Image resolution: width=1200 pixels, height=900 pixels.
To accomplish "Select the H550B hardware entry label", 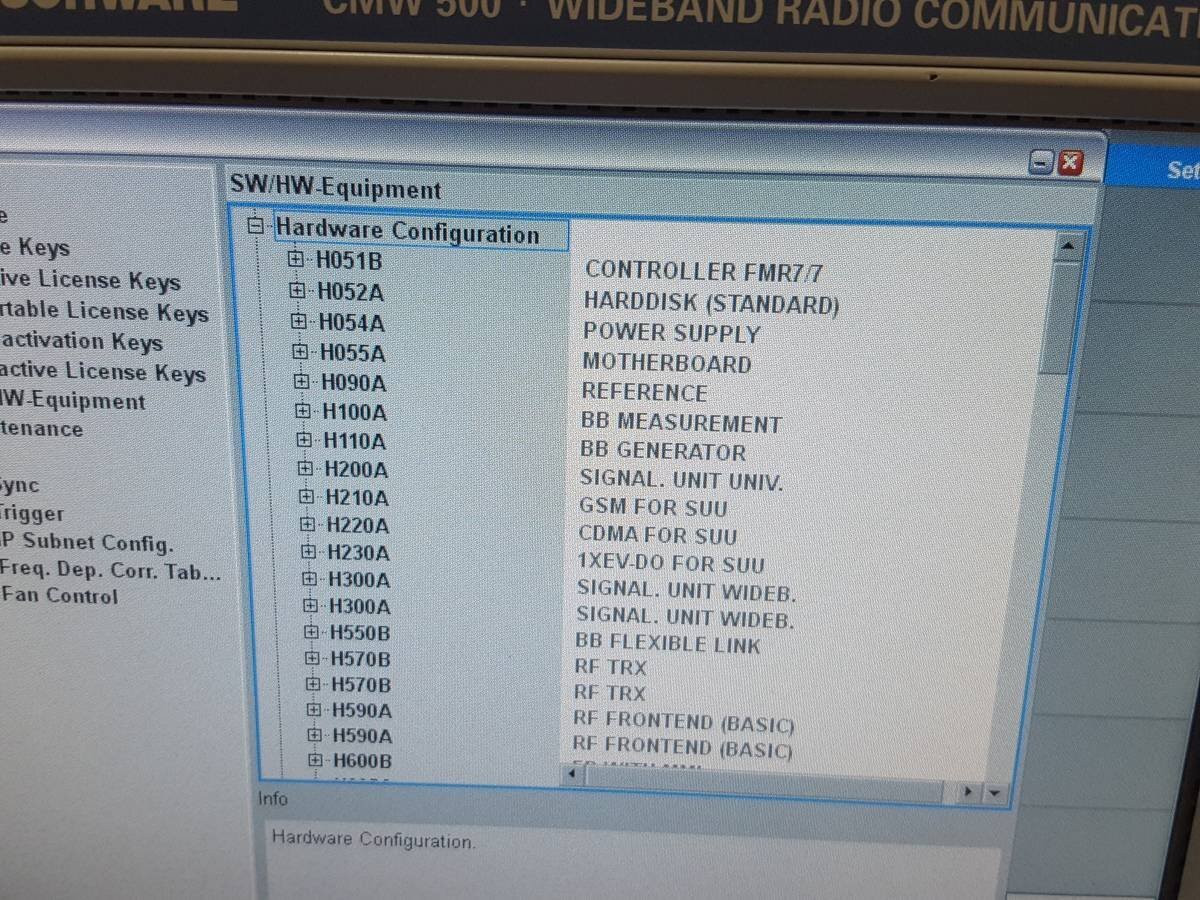I will pos(361,633).
